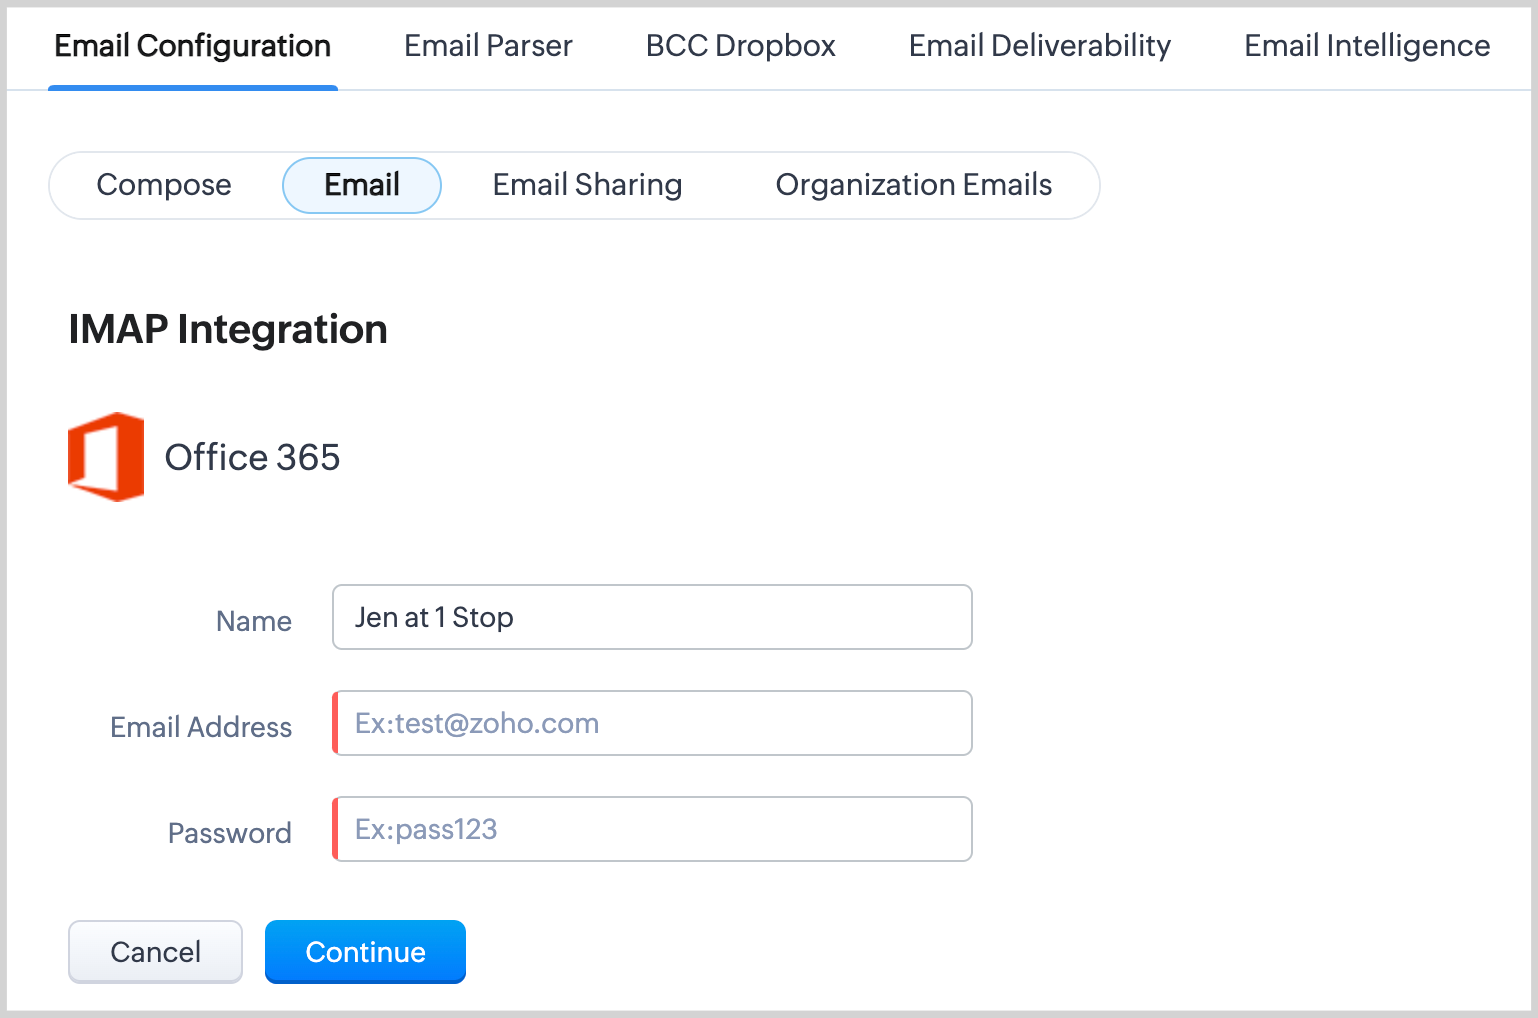The width and height of the screenshot is (1538, 1018).
Task: Click the IMAP Integration heading
Action: pyautogui.click(x=228, y=330)
